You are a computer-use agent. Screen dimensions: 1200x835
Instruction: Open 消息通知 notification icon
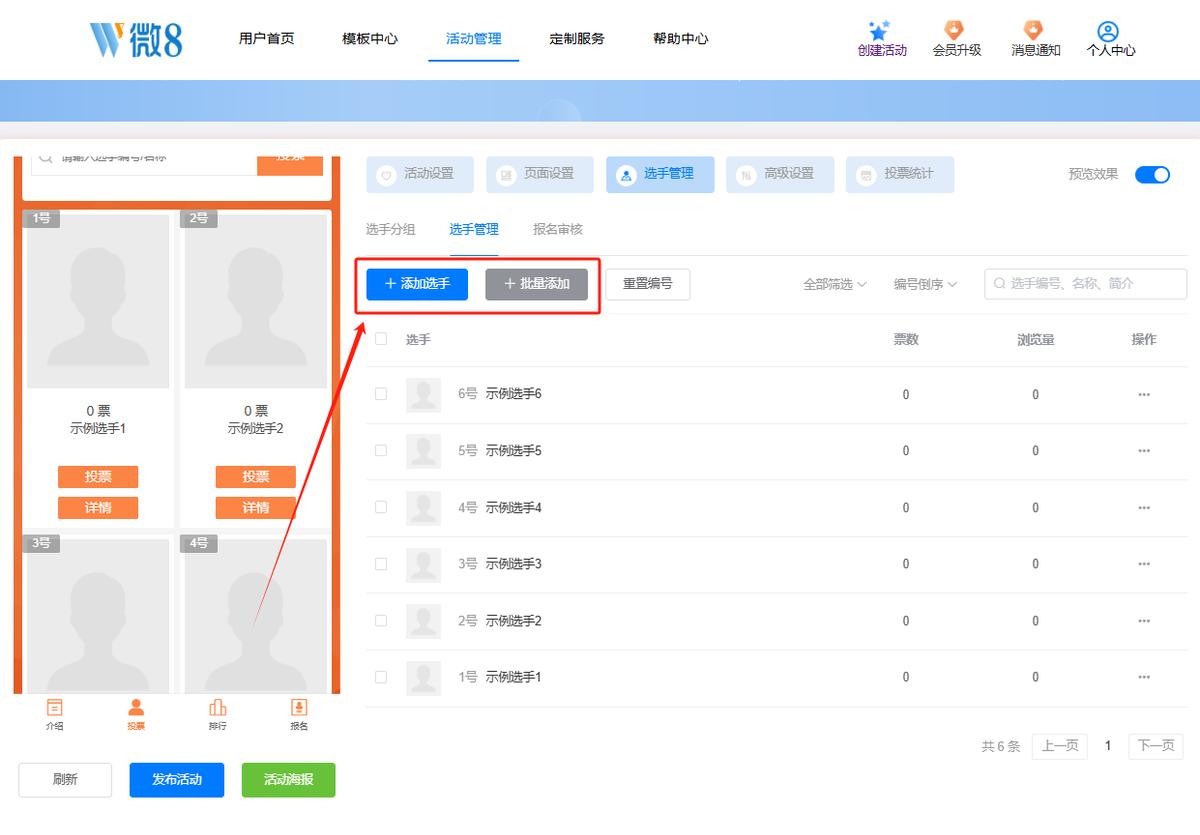[x=1034, y=31]
